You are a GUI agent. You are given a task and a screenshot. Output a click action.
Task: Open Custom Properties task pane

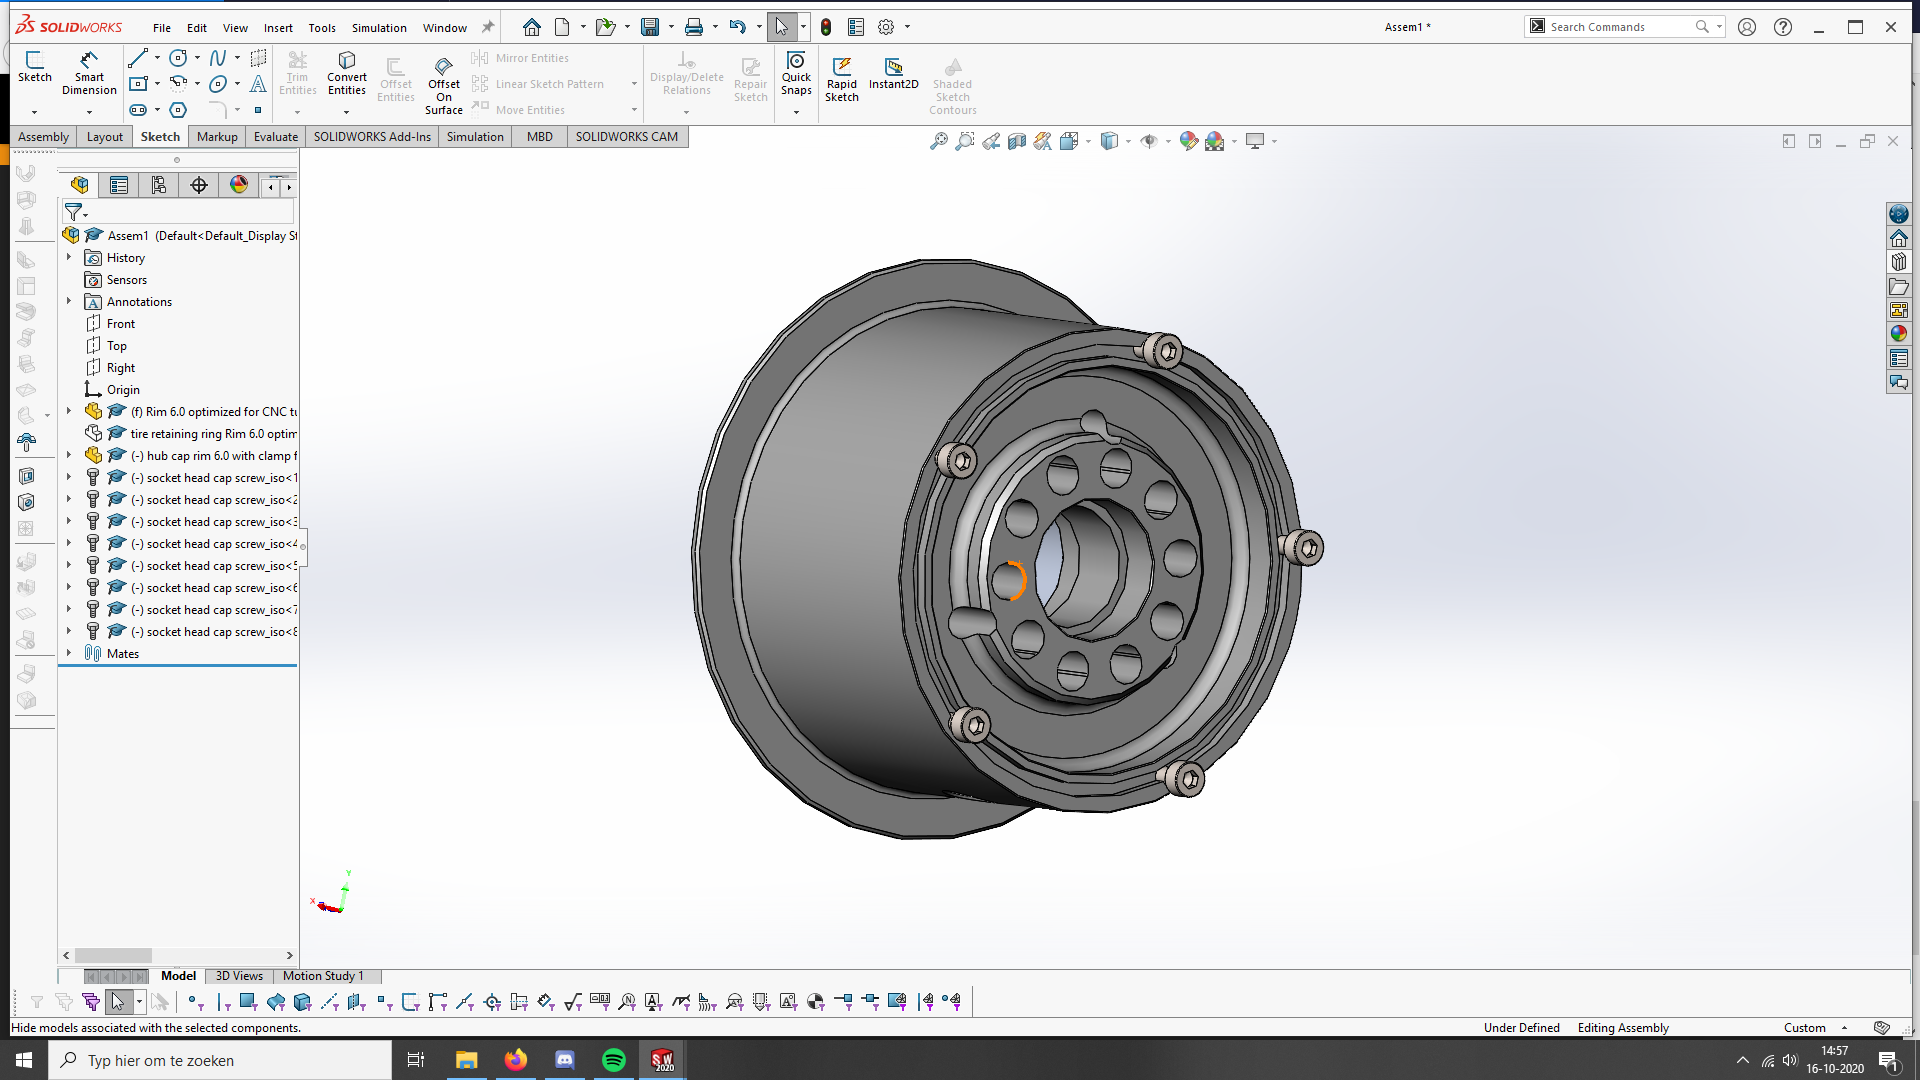(x=1898, y=358)
